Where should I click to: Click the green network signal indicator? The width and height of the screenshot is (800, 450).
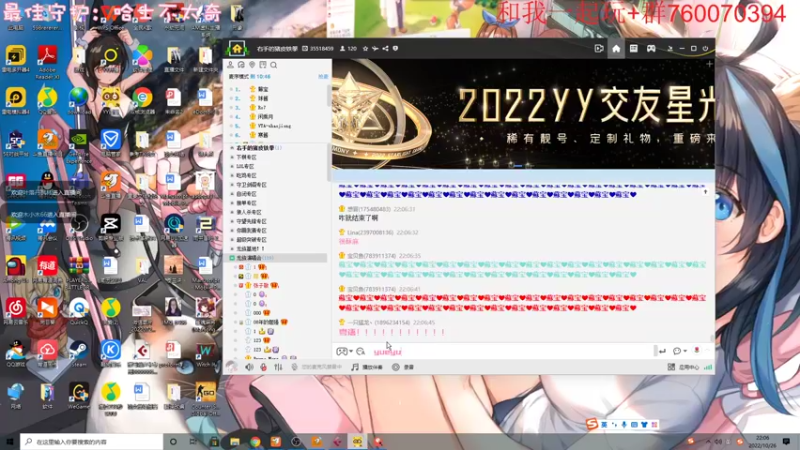708,367
